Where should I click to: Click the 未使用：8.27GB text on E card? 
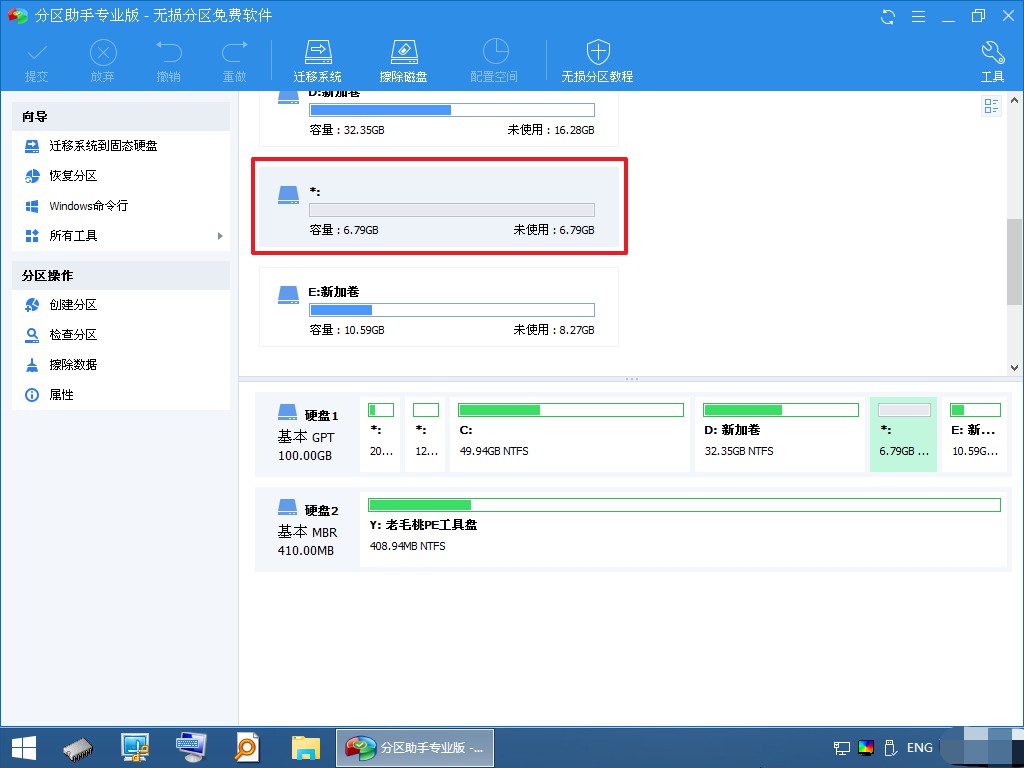pos(554,330)
